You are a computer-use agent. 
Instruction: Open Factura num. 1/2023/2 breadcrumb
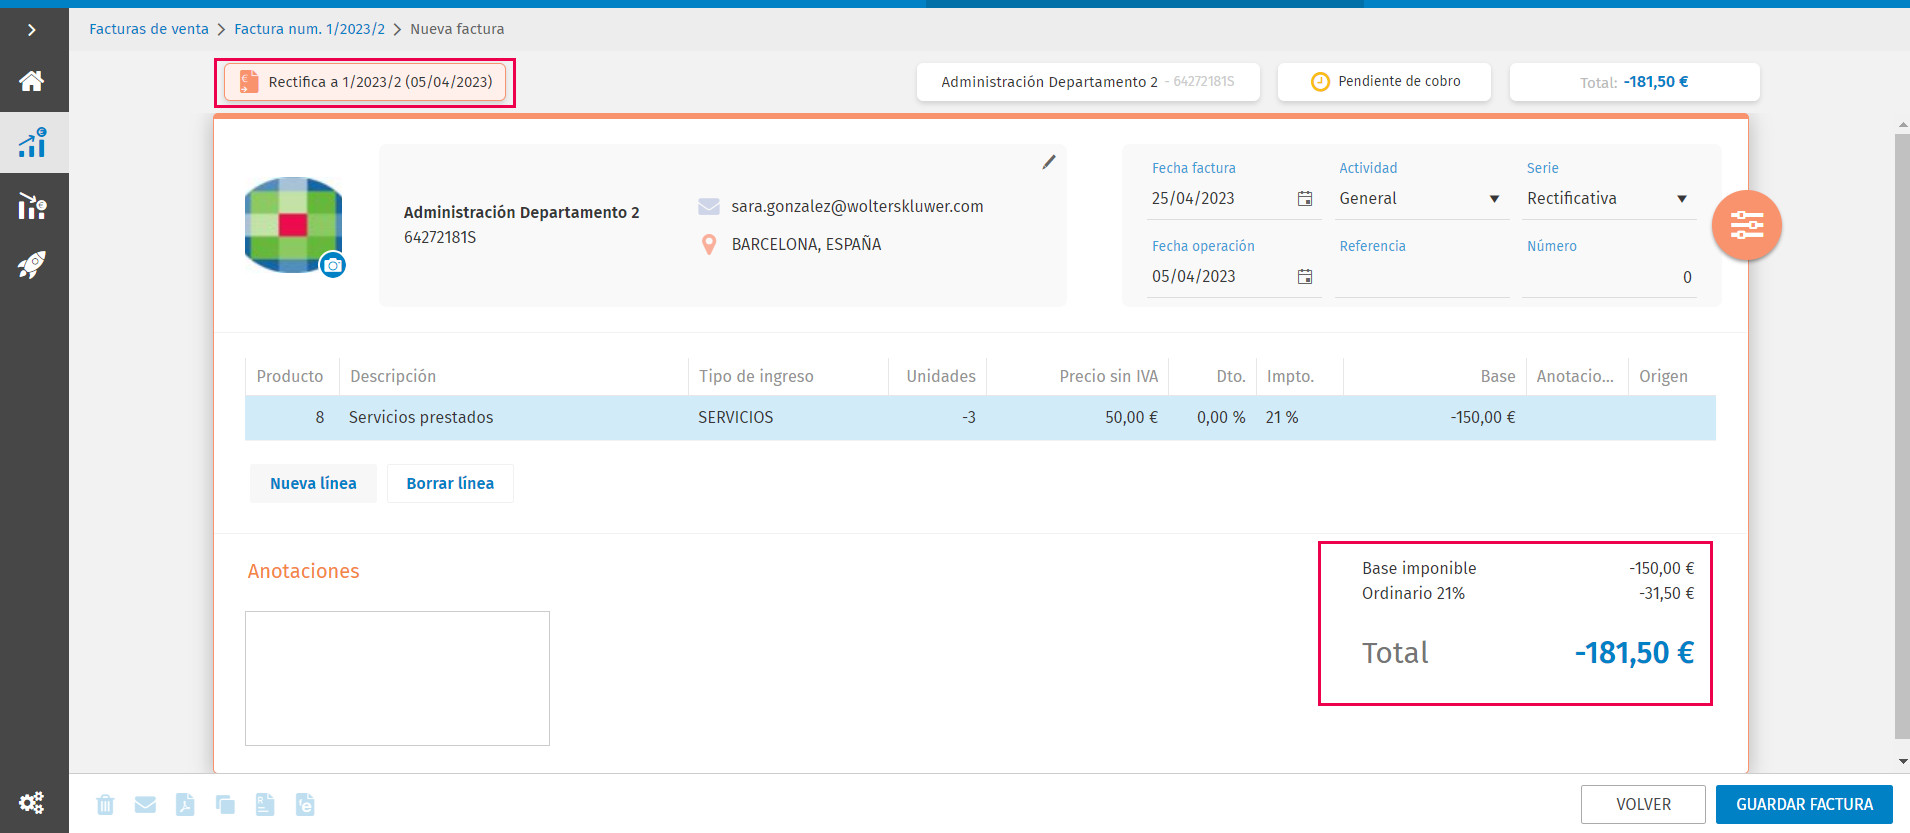(309, 29)
